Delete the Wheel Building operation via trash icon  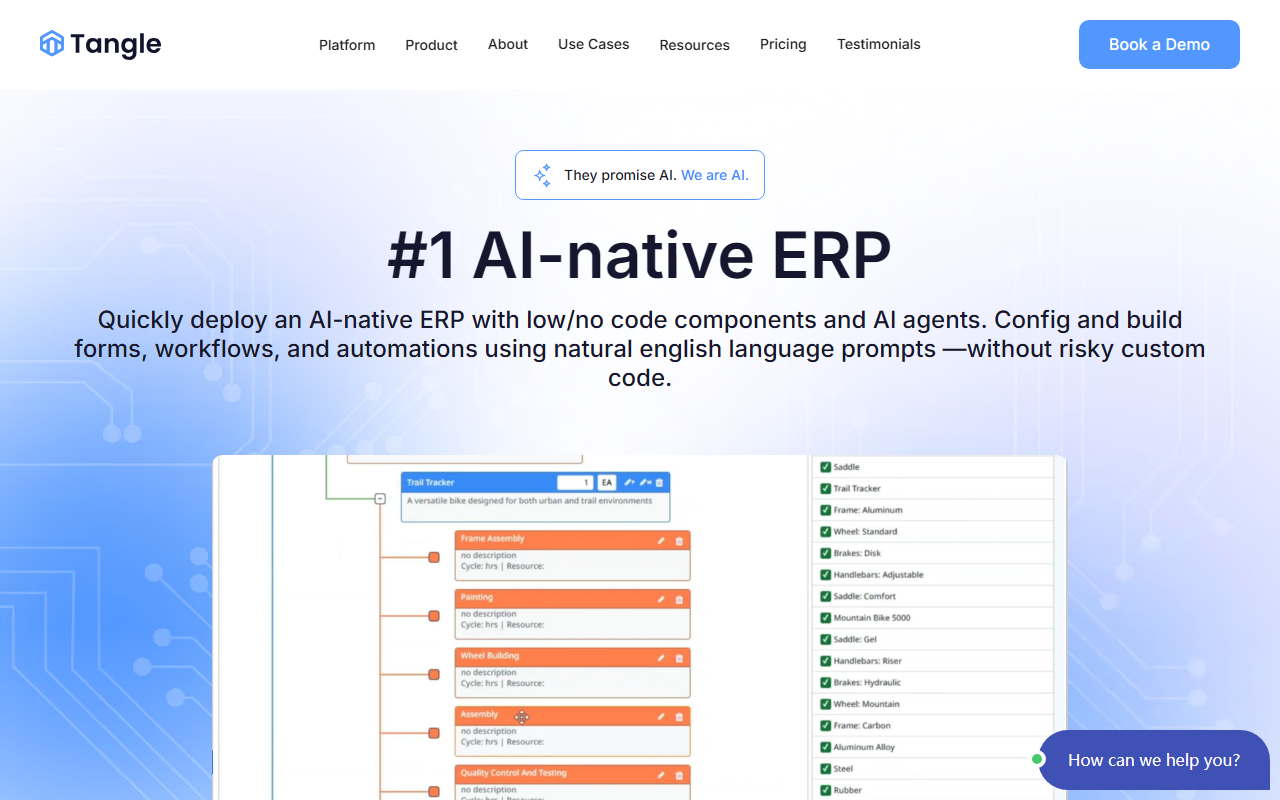(679, 658)
